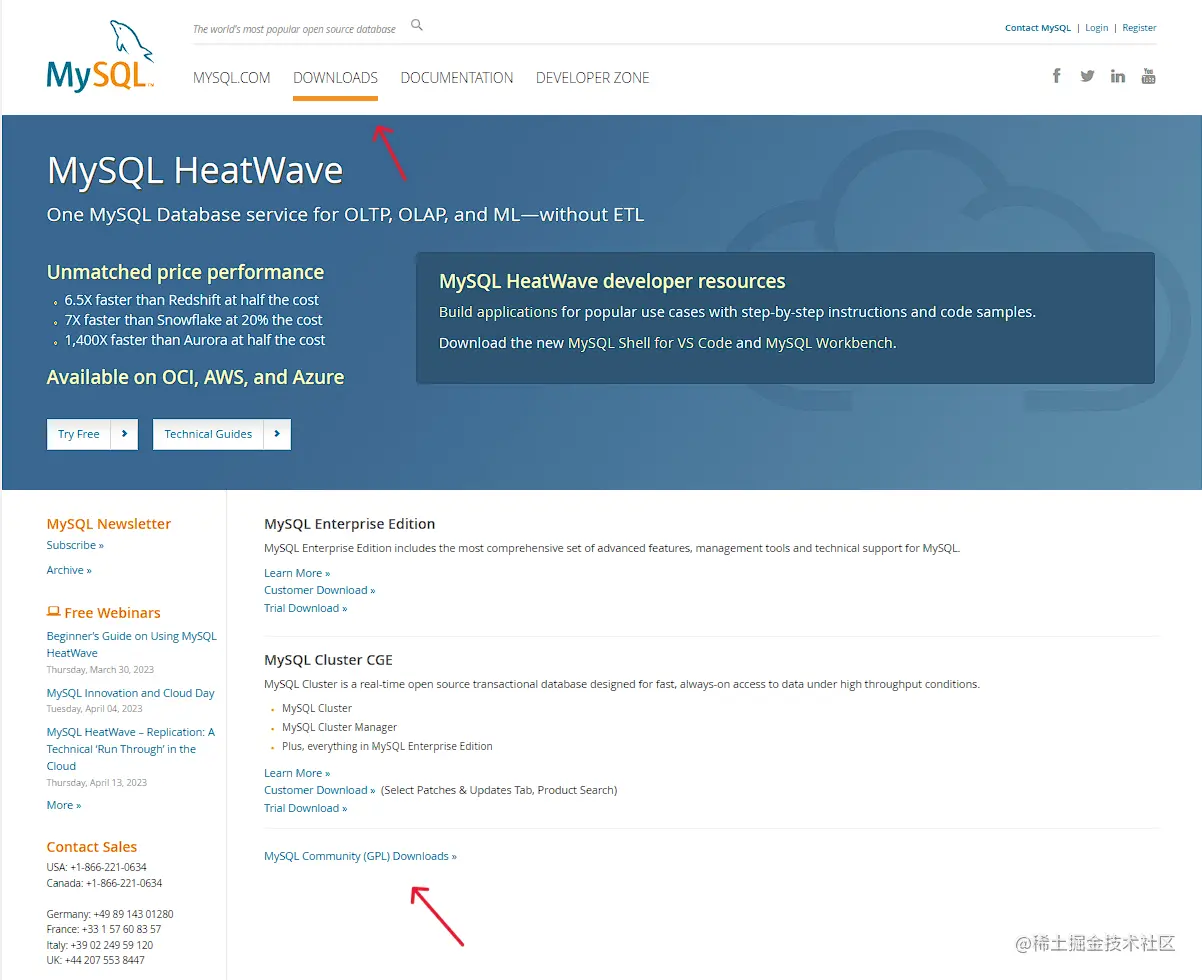
Task: Open the Register link
Action: [x=1139, y=28]
